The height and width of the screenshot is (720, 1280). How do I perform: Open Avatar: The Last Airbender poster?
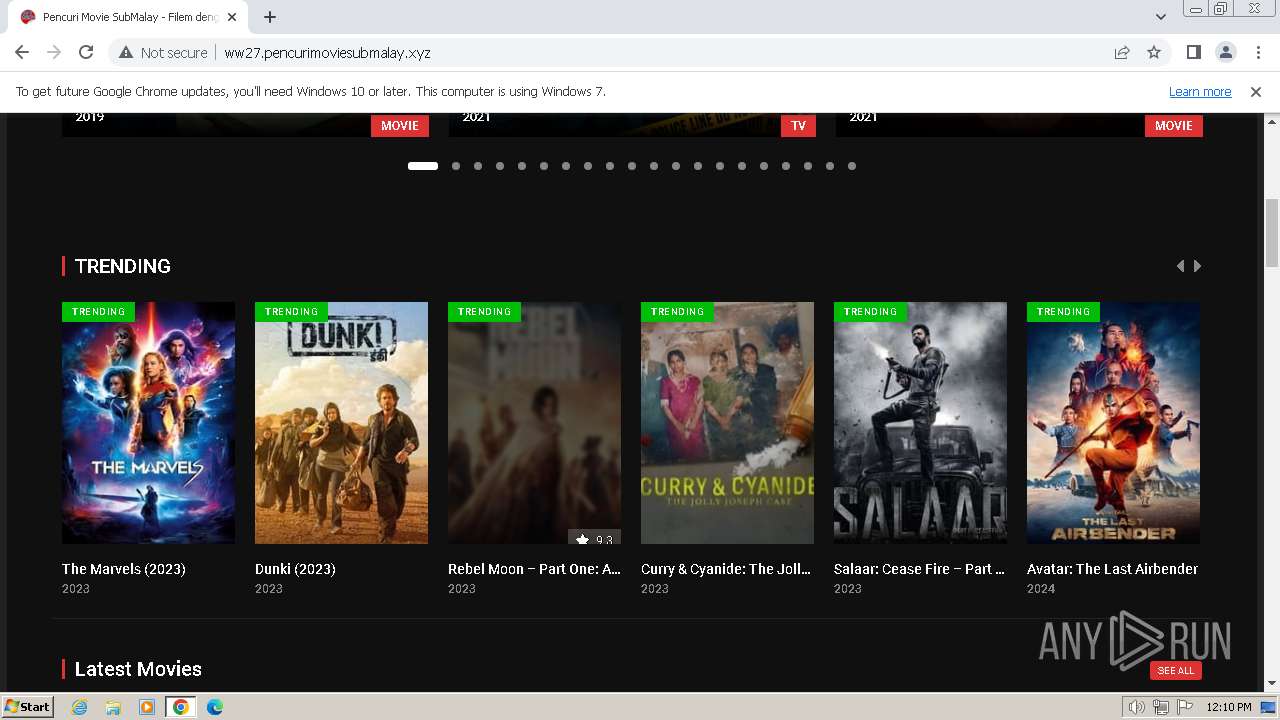click(1113, 423)
